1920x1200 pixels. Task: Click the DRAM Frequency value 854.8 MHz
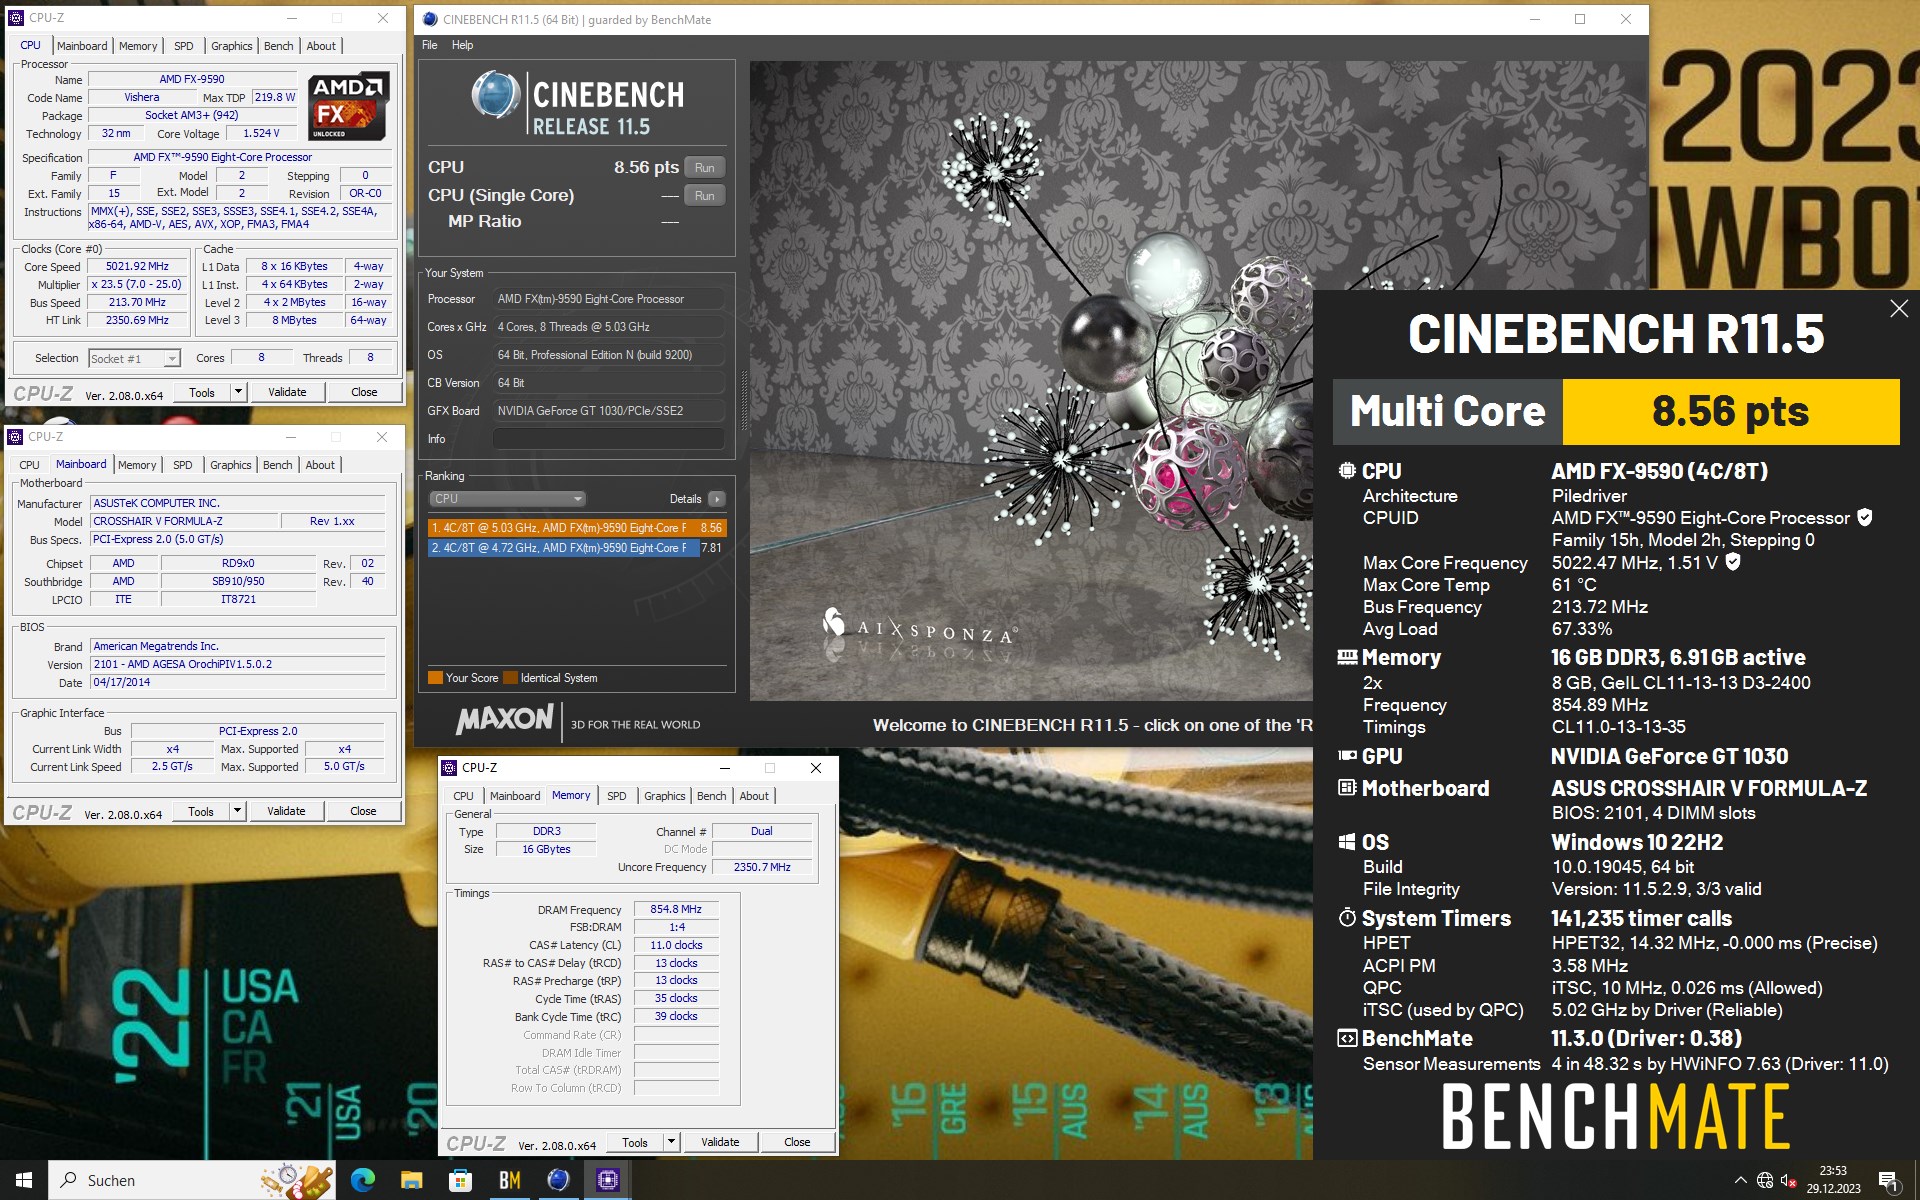pos(676,910)
